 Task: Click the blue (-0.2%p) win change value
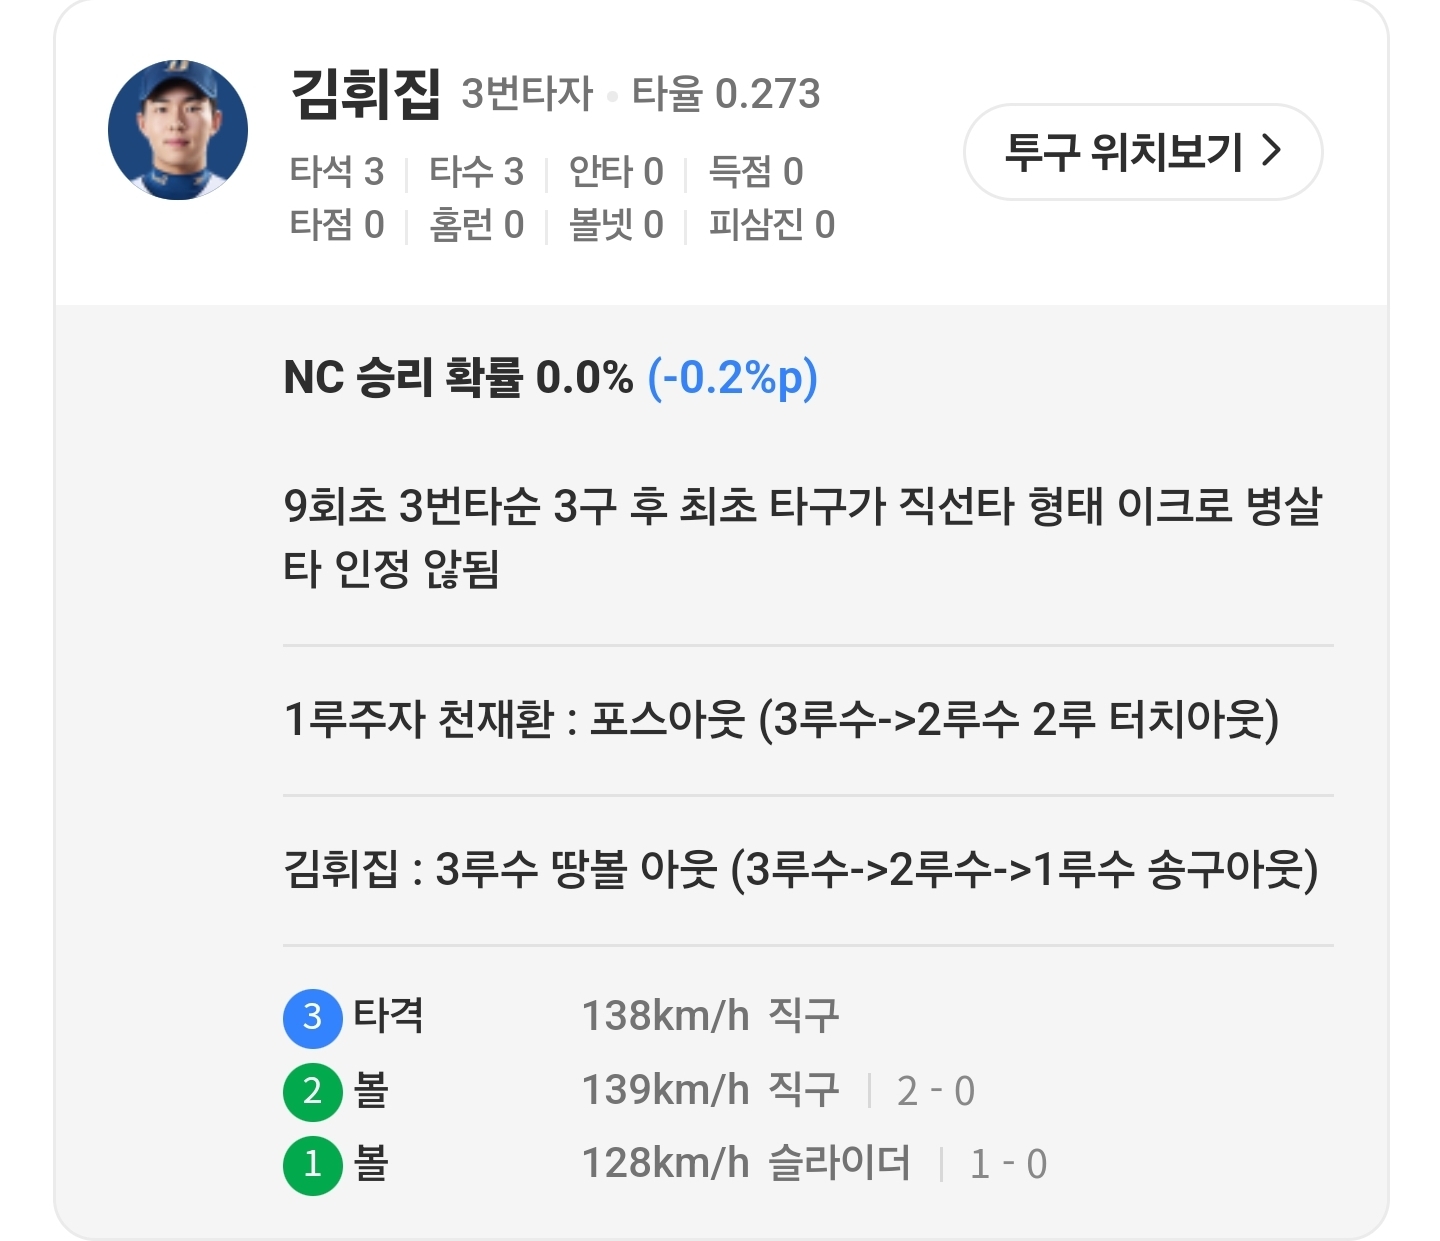tap(733, 378)
